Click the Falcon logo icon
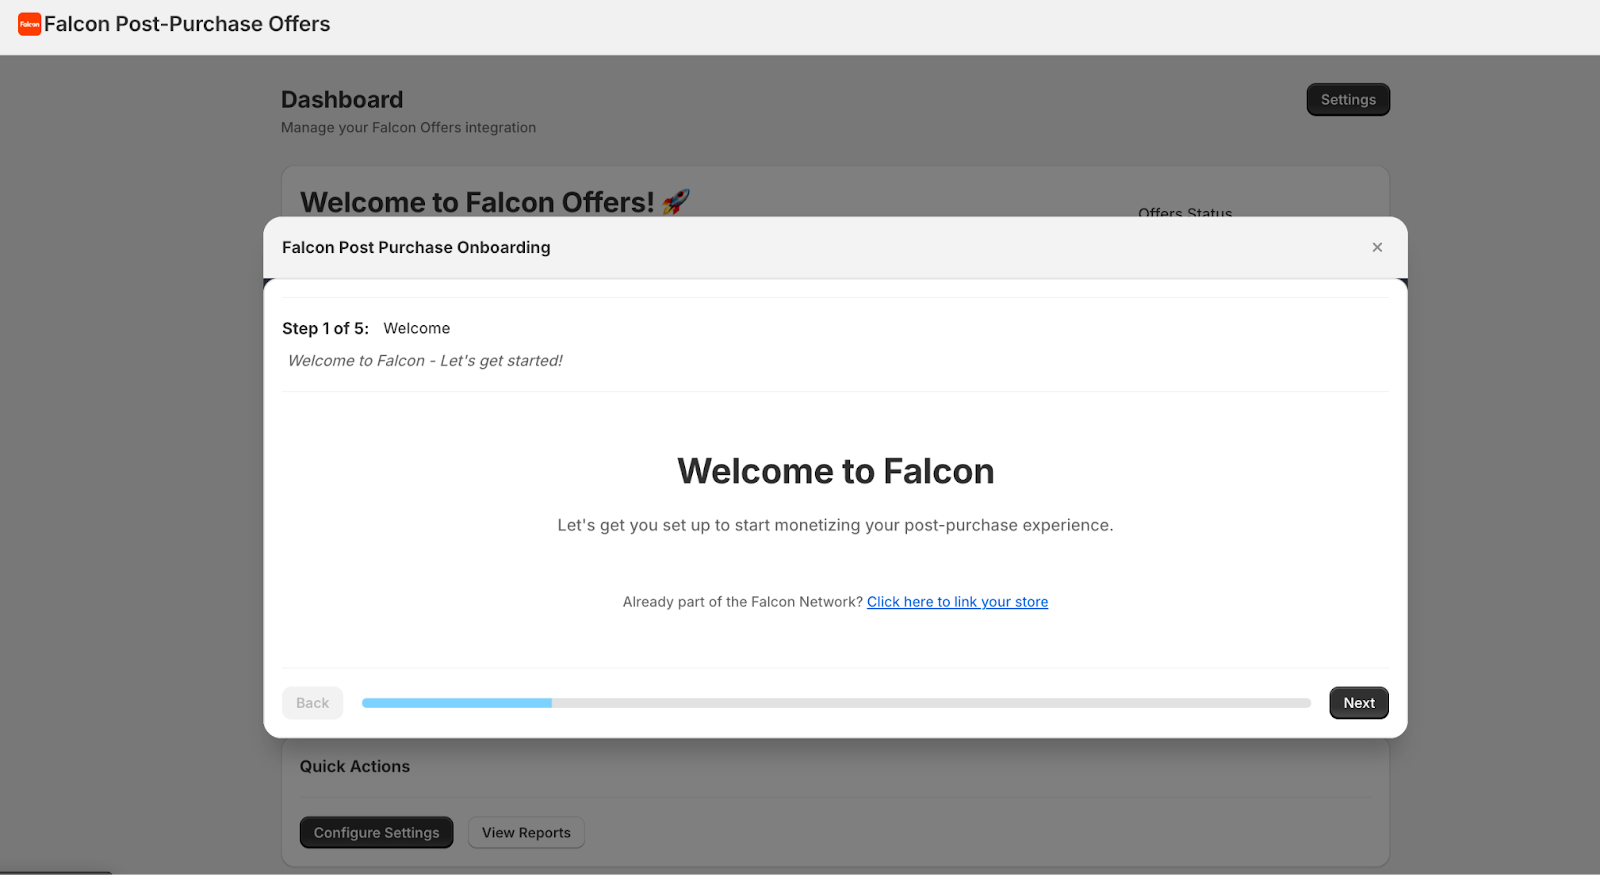This screenshot has width=1600, height=875. click(x=29, y=24)
